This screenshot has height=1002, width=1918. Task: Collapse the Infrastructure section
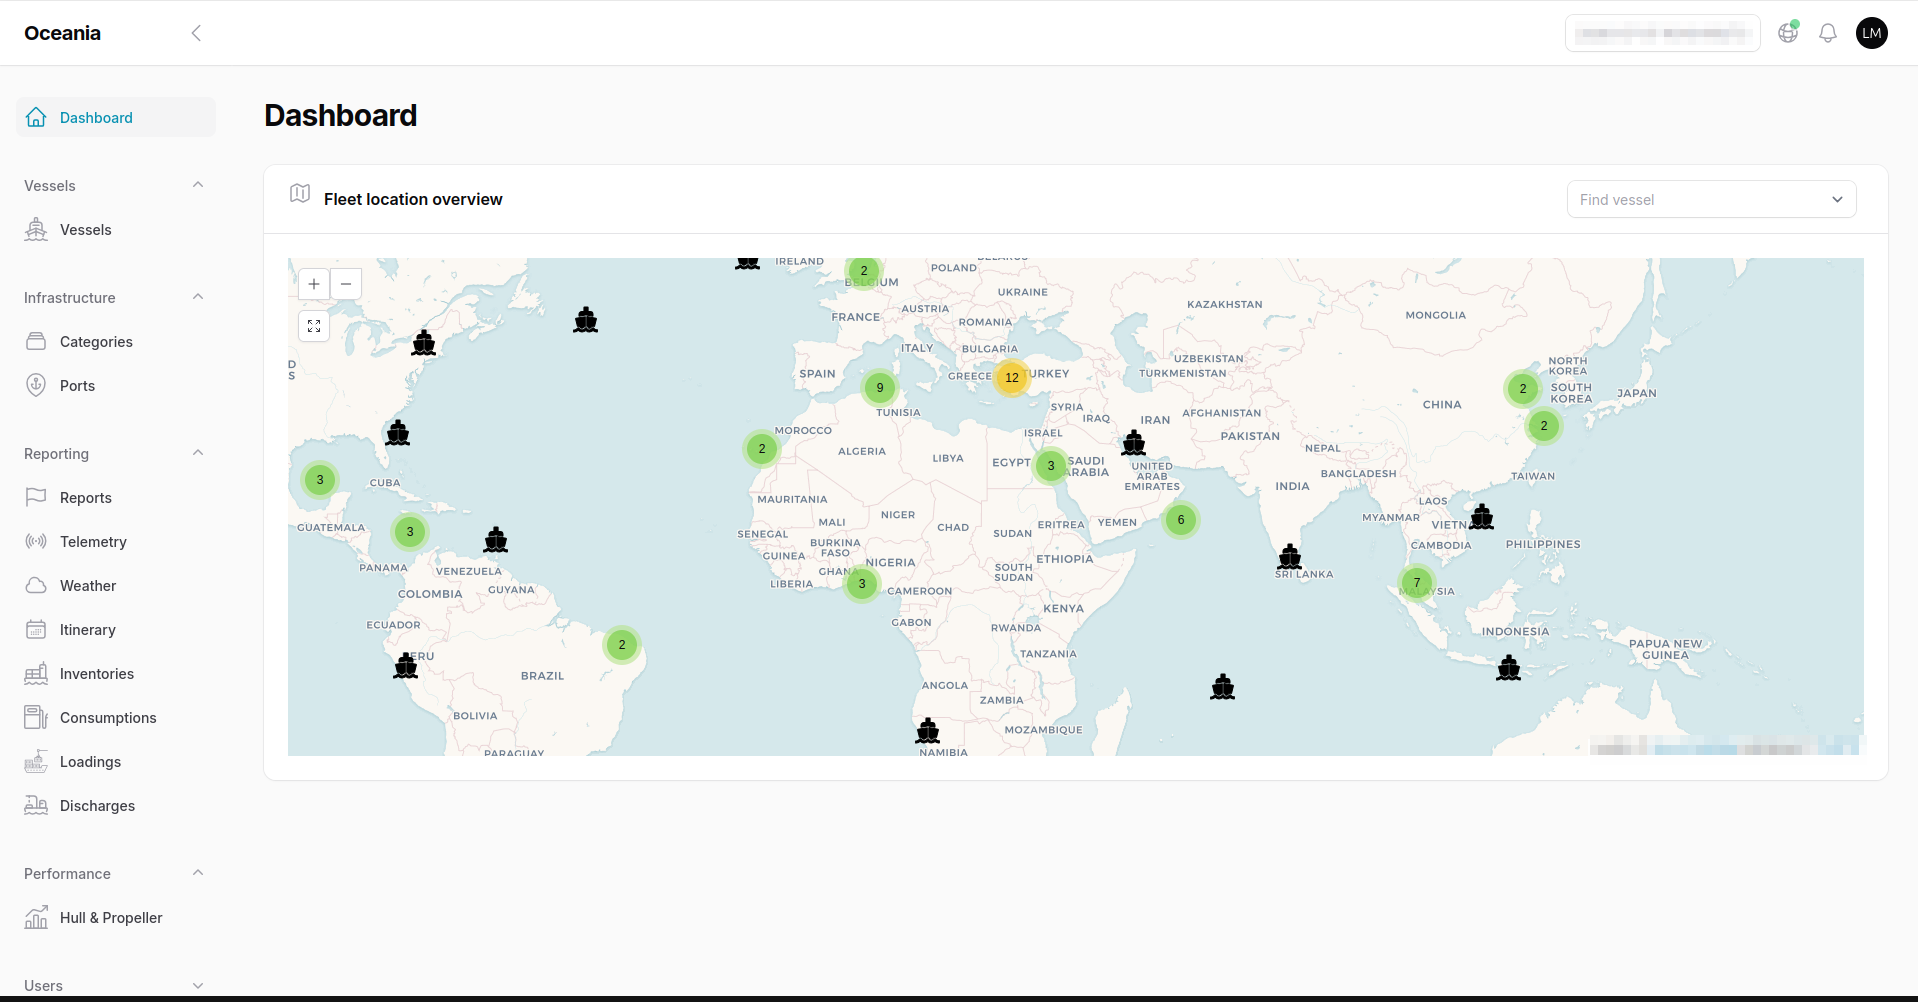pyautogui.click(x=198, y=297)
